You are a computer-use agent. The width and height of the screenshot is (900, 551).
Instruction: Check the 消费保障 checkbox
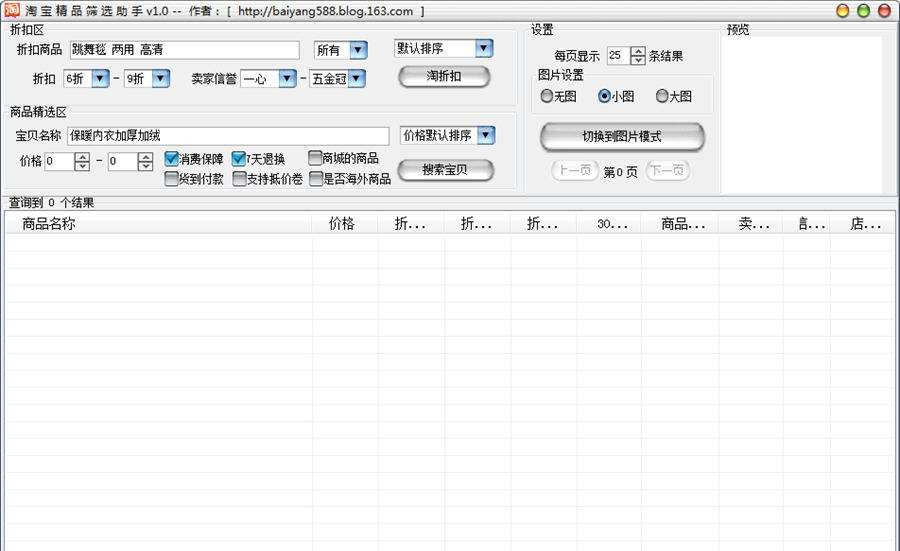pyautogui.click(x=171, y=158)
